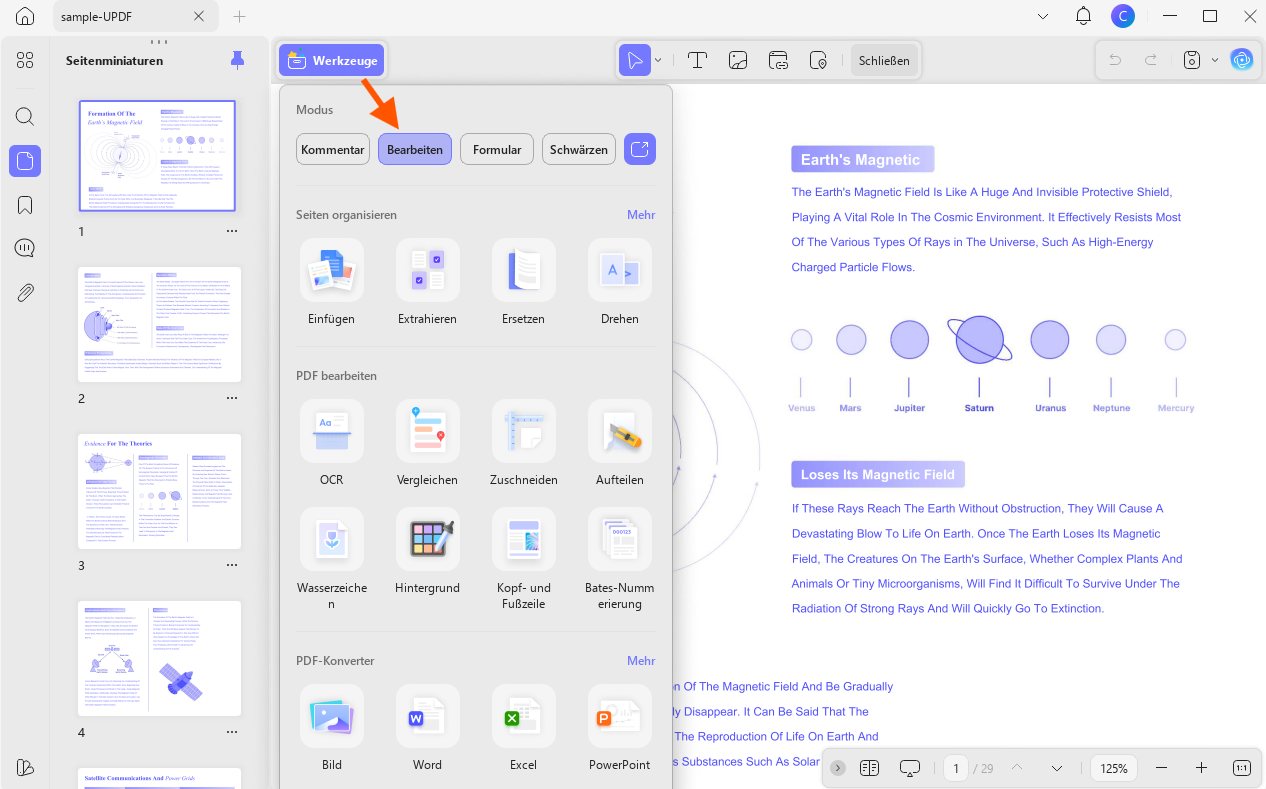Open options menu for page 4 thumbnail
This screenshot has height=789, width=1266.
coord(232,732)
